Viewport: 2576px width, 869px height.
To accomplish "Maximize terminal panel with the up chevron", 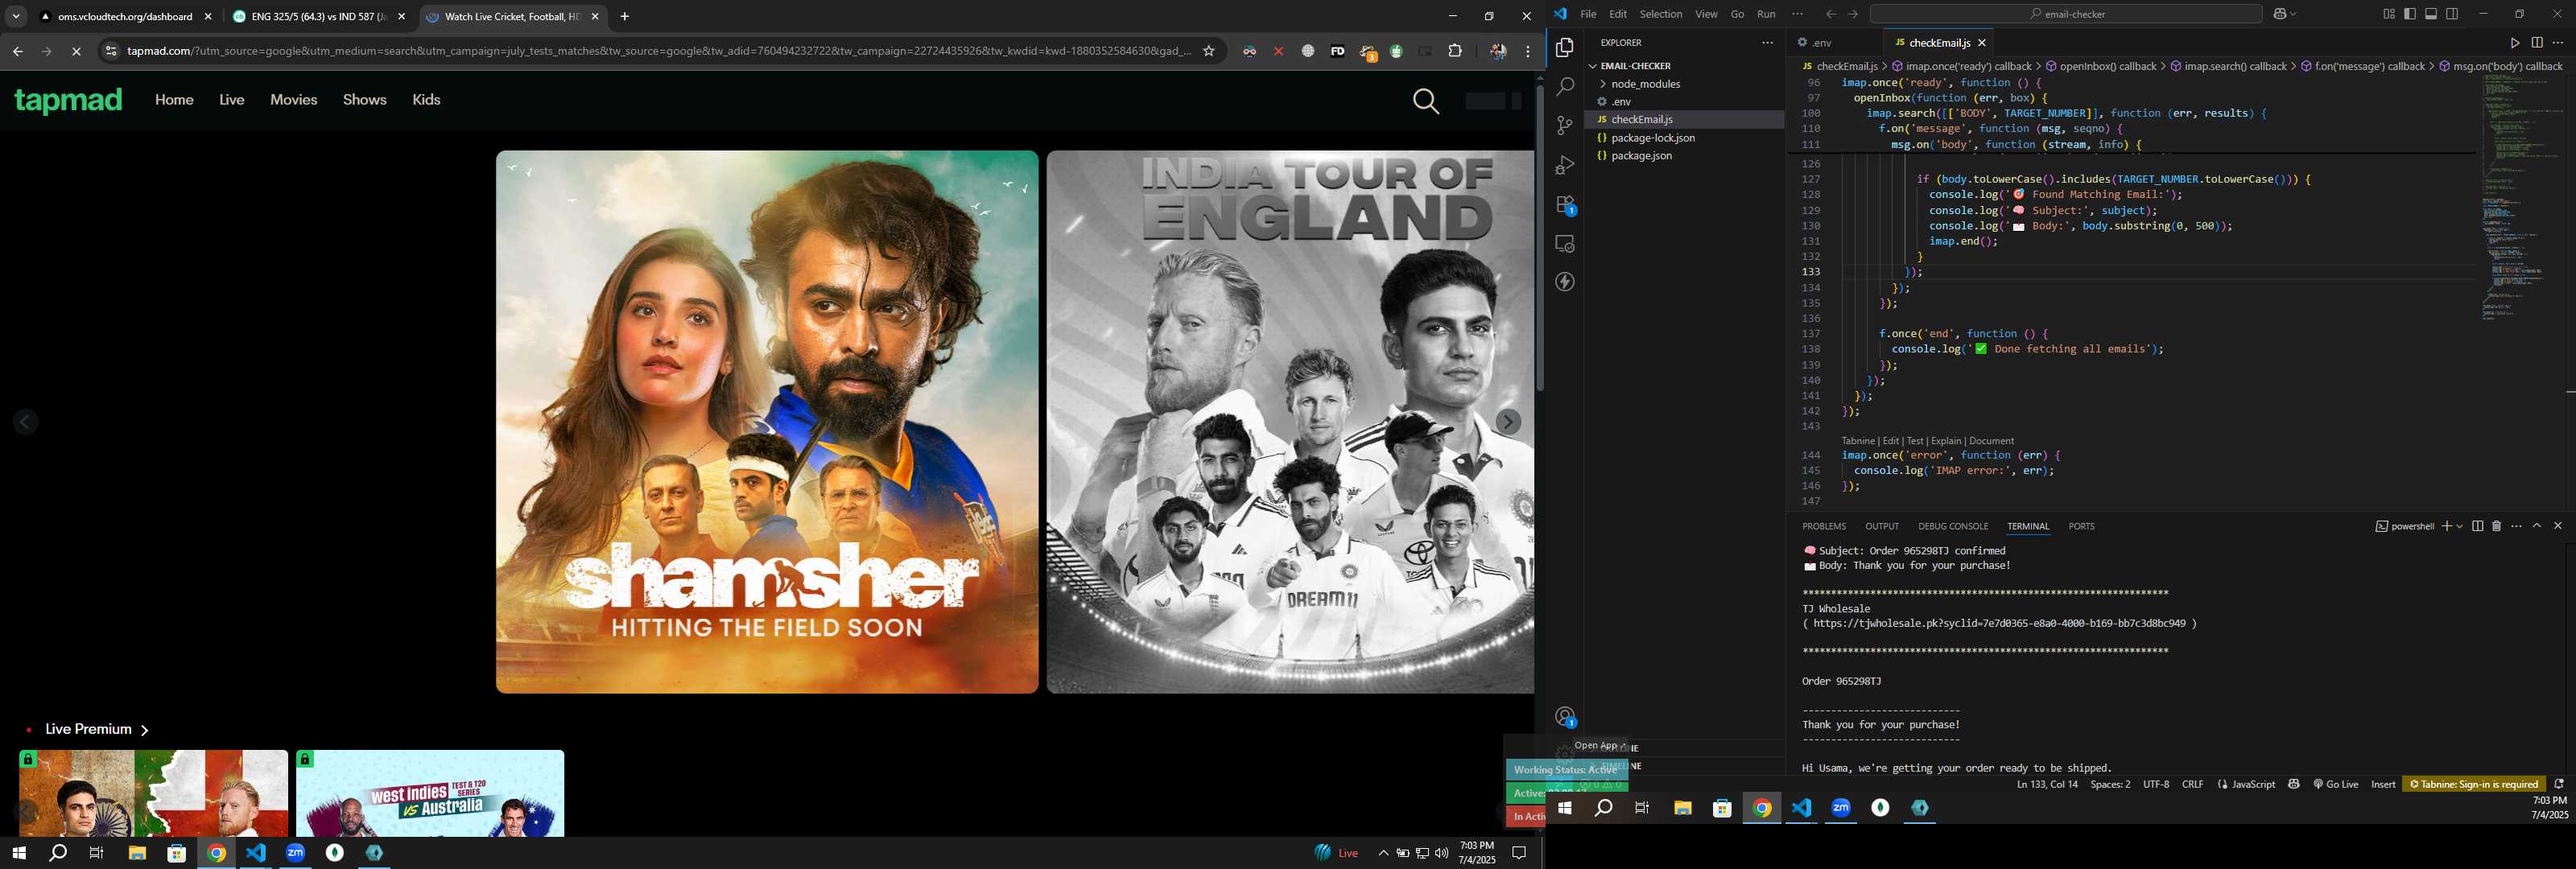I will [2537, 526].
